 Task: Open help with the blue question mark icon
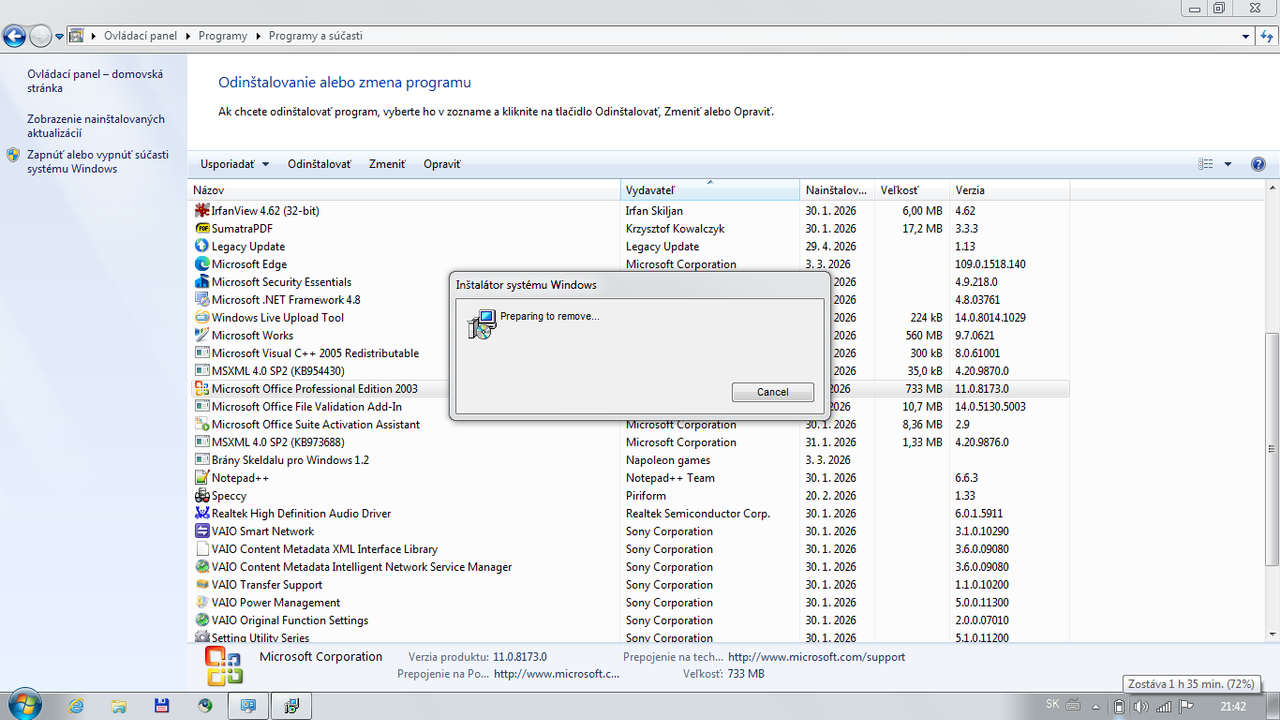coord(1258,164)
